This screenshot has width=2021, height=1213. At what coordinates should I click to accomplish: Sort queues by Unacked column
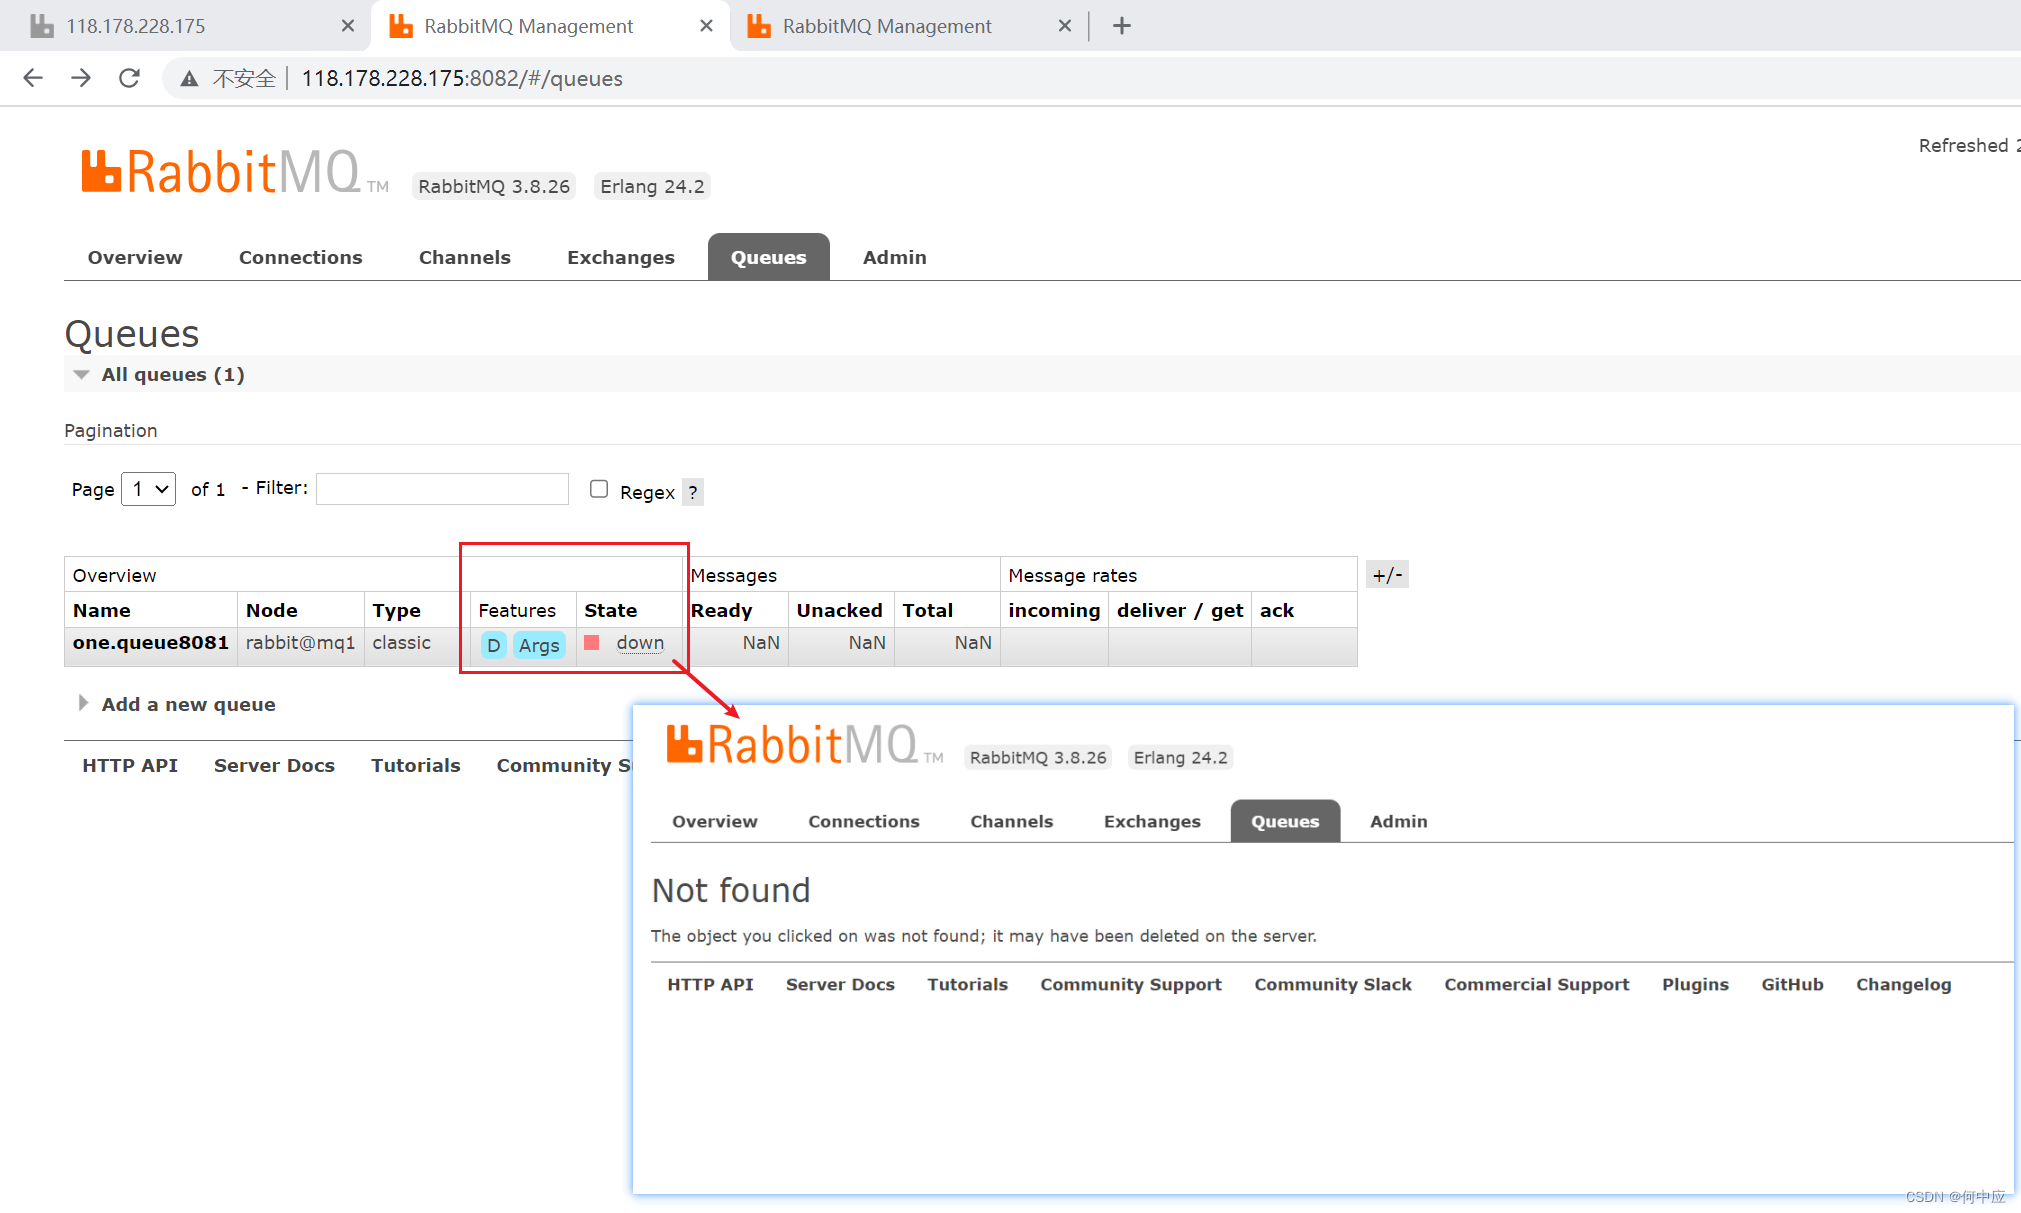coord(839,610)
